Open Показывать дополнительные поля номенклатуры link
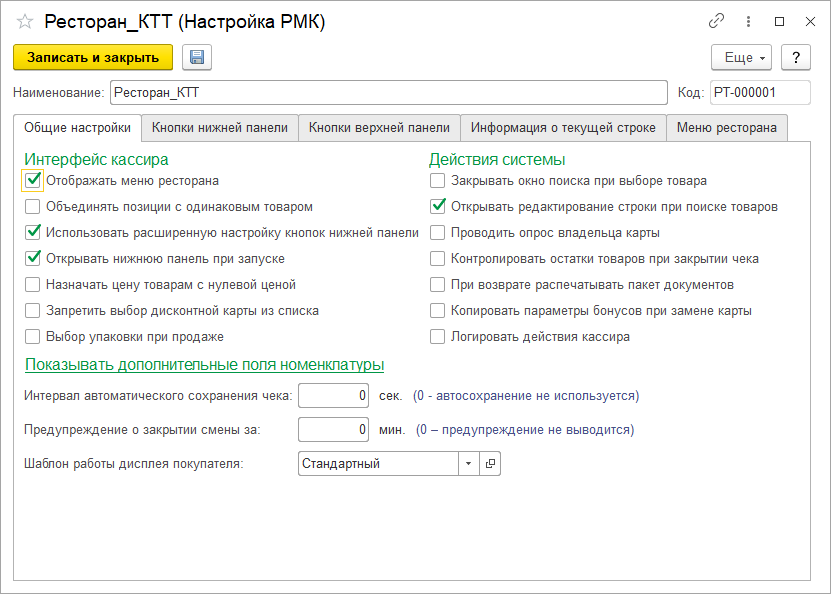 pos(205,365)
